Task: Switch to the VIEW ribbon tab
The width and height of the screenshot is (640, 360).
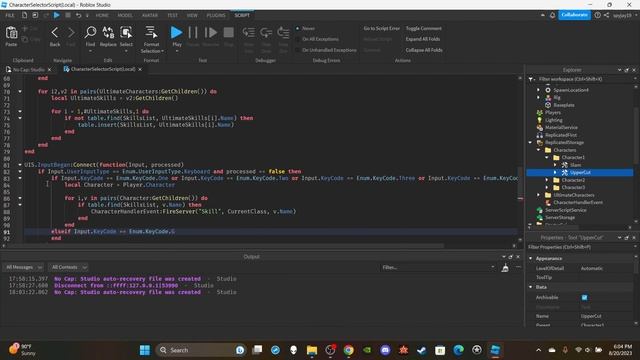Action: tap(192, 15)
